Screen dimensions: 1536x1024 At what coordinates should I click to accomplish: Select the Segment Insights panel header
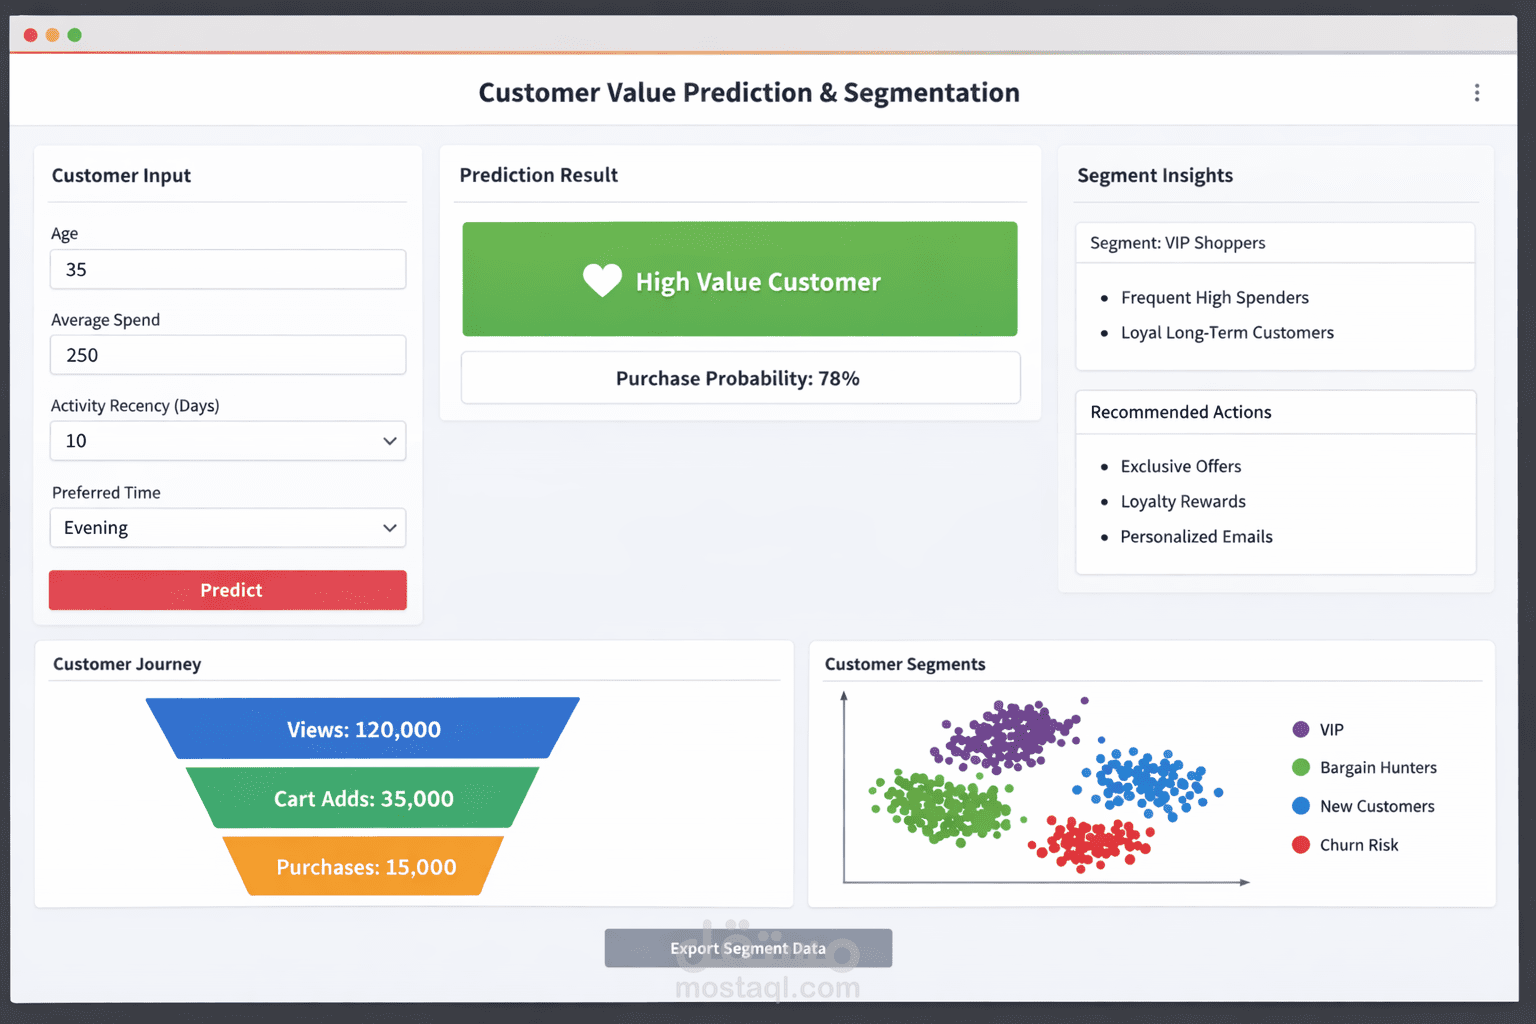1155,175
